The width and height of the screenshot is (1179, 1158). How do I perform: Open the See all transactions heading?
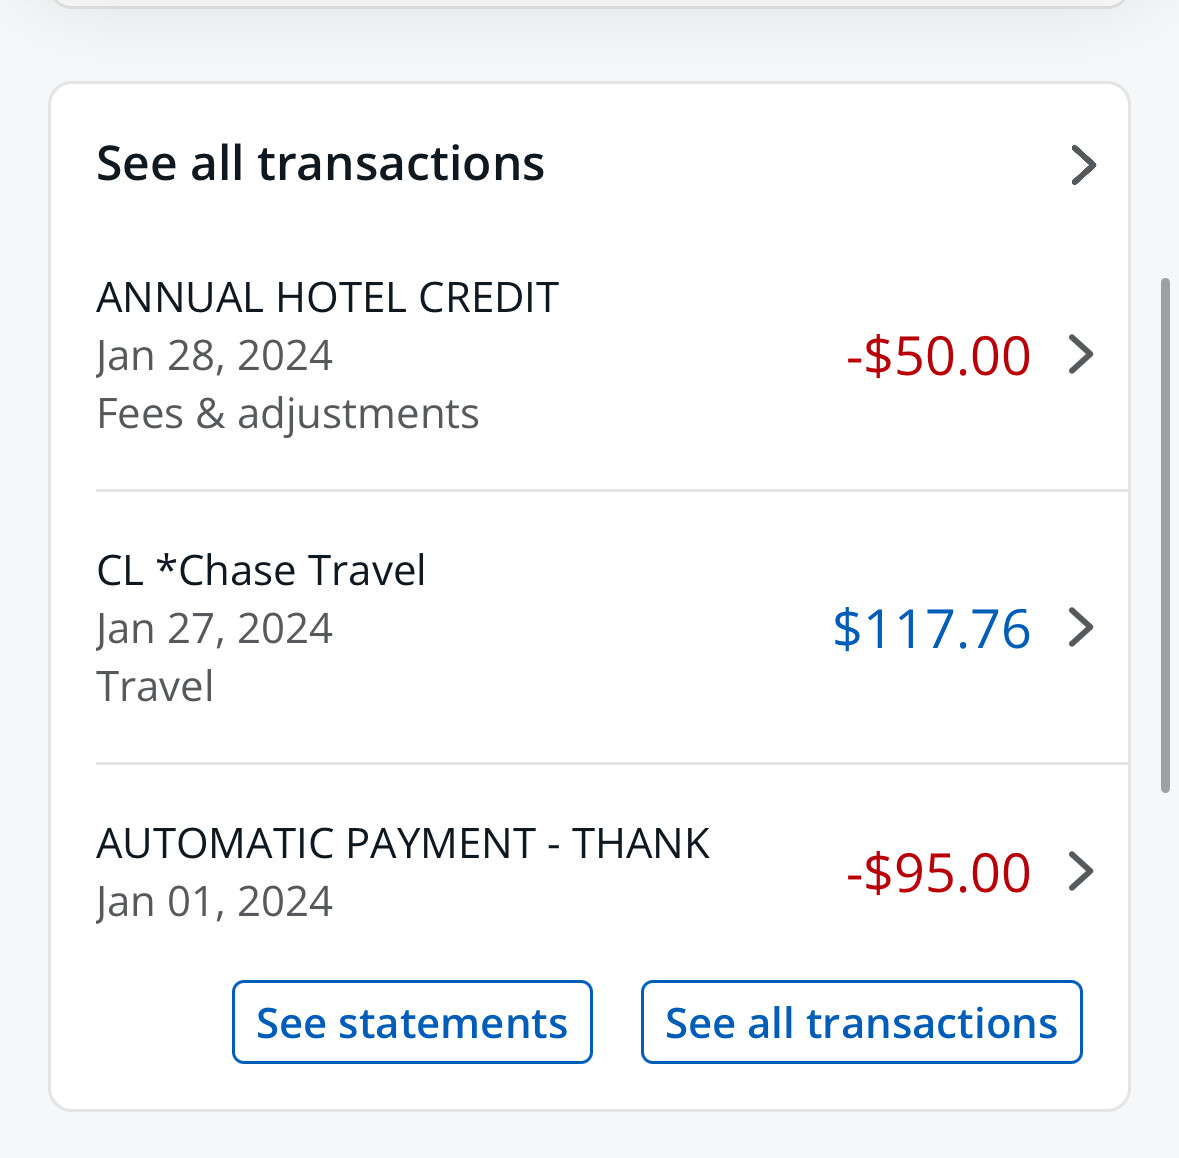(x=320, y=163)
